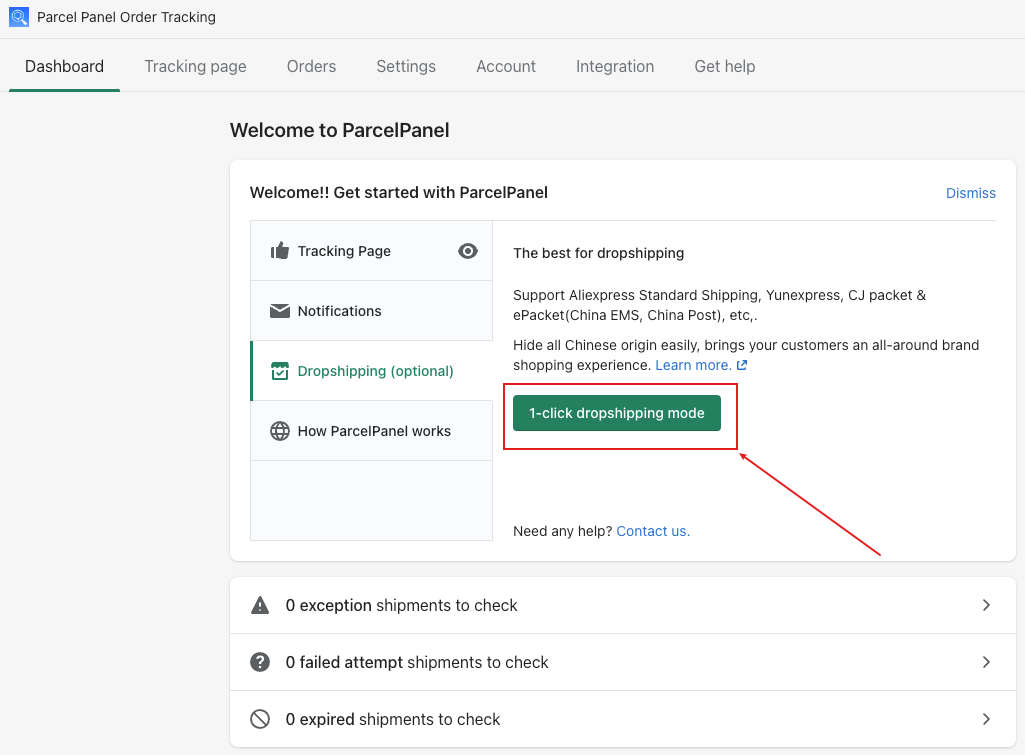
Task: Click the warning triangle exception icon
Action: [260, 605]
